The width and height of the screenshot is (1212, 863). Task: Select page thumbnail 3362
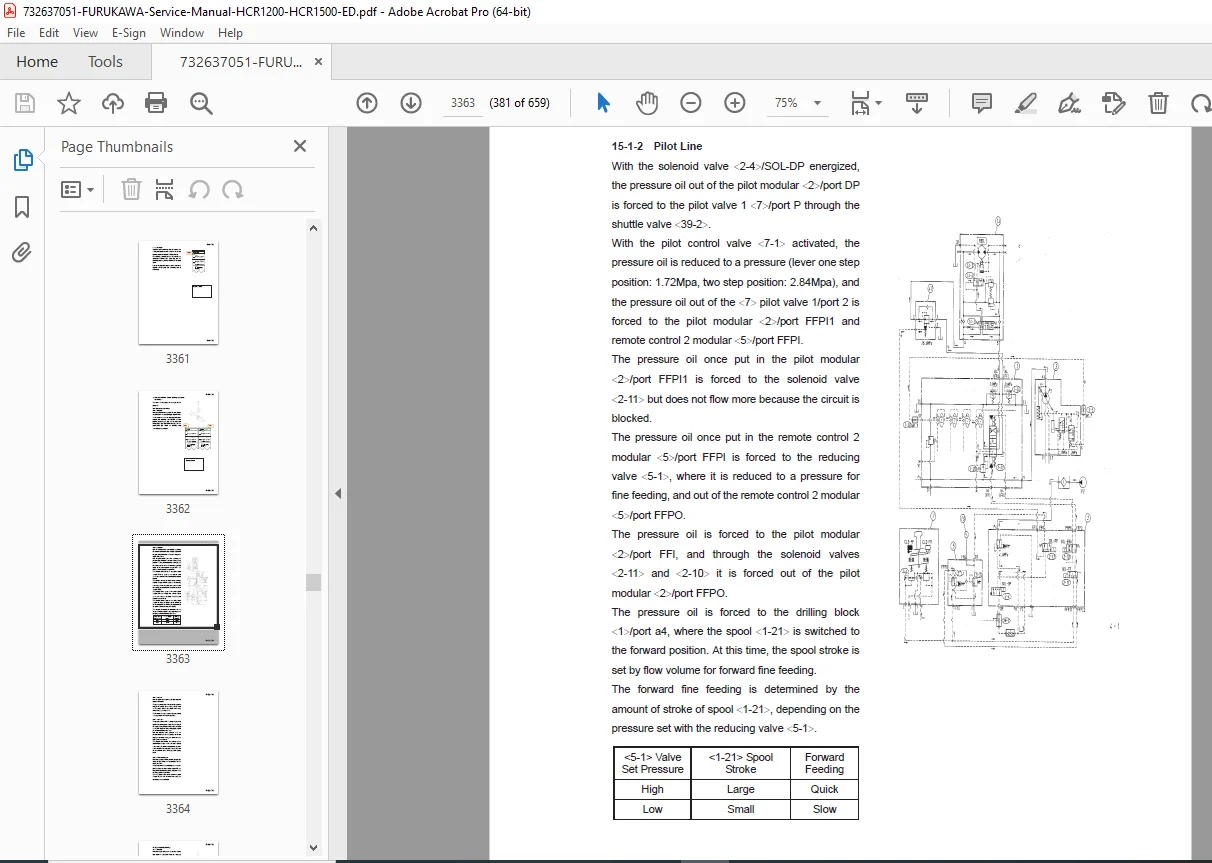tap(178, 442)
